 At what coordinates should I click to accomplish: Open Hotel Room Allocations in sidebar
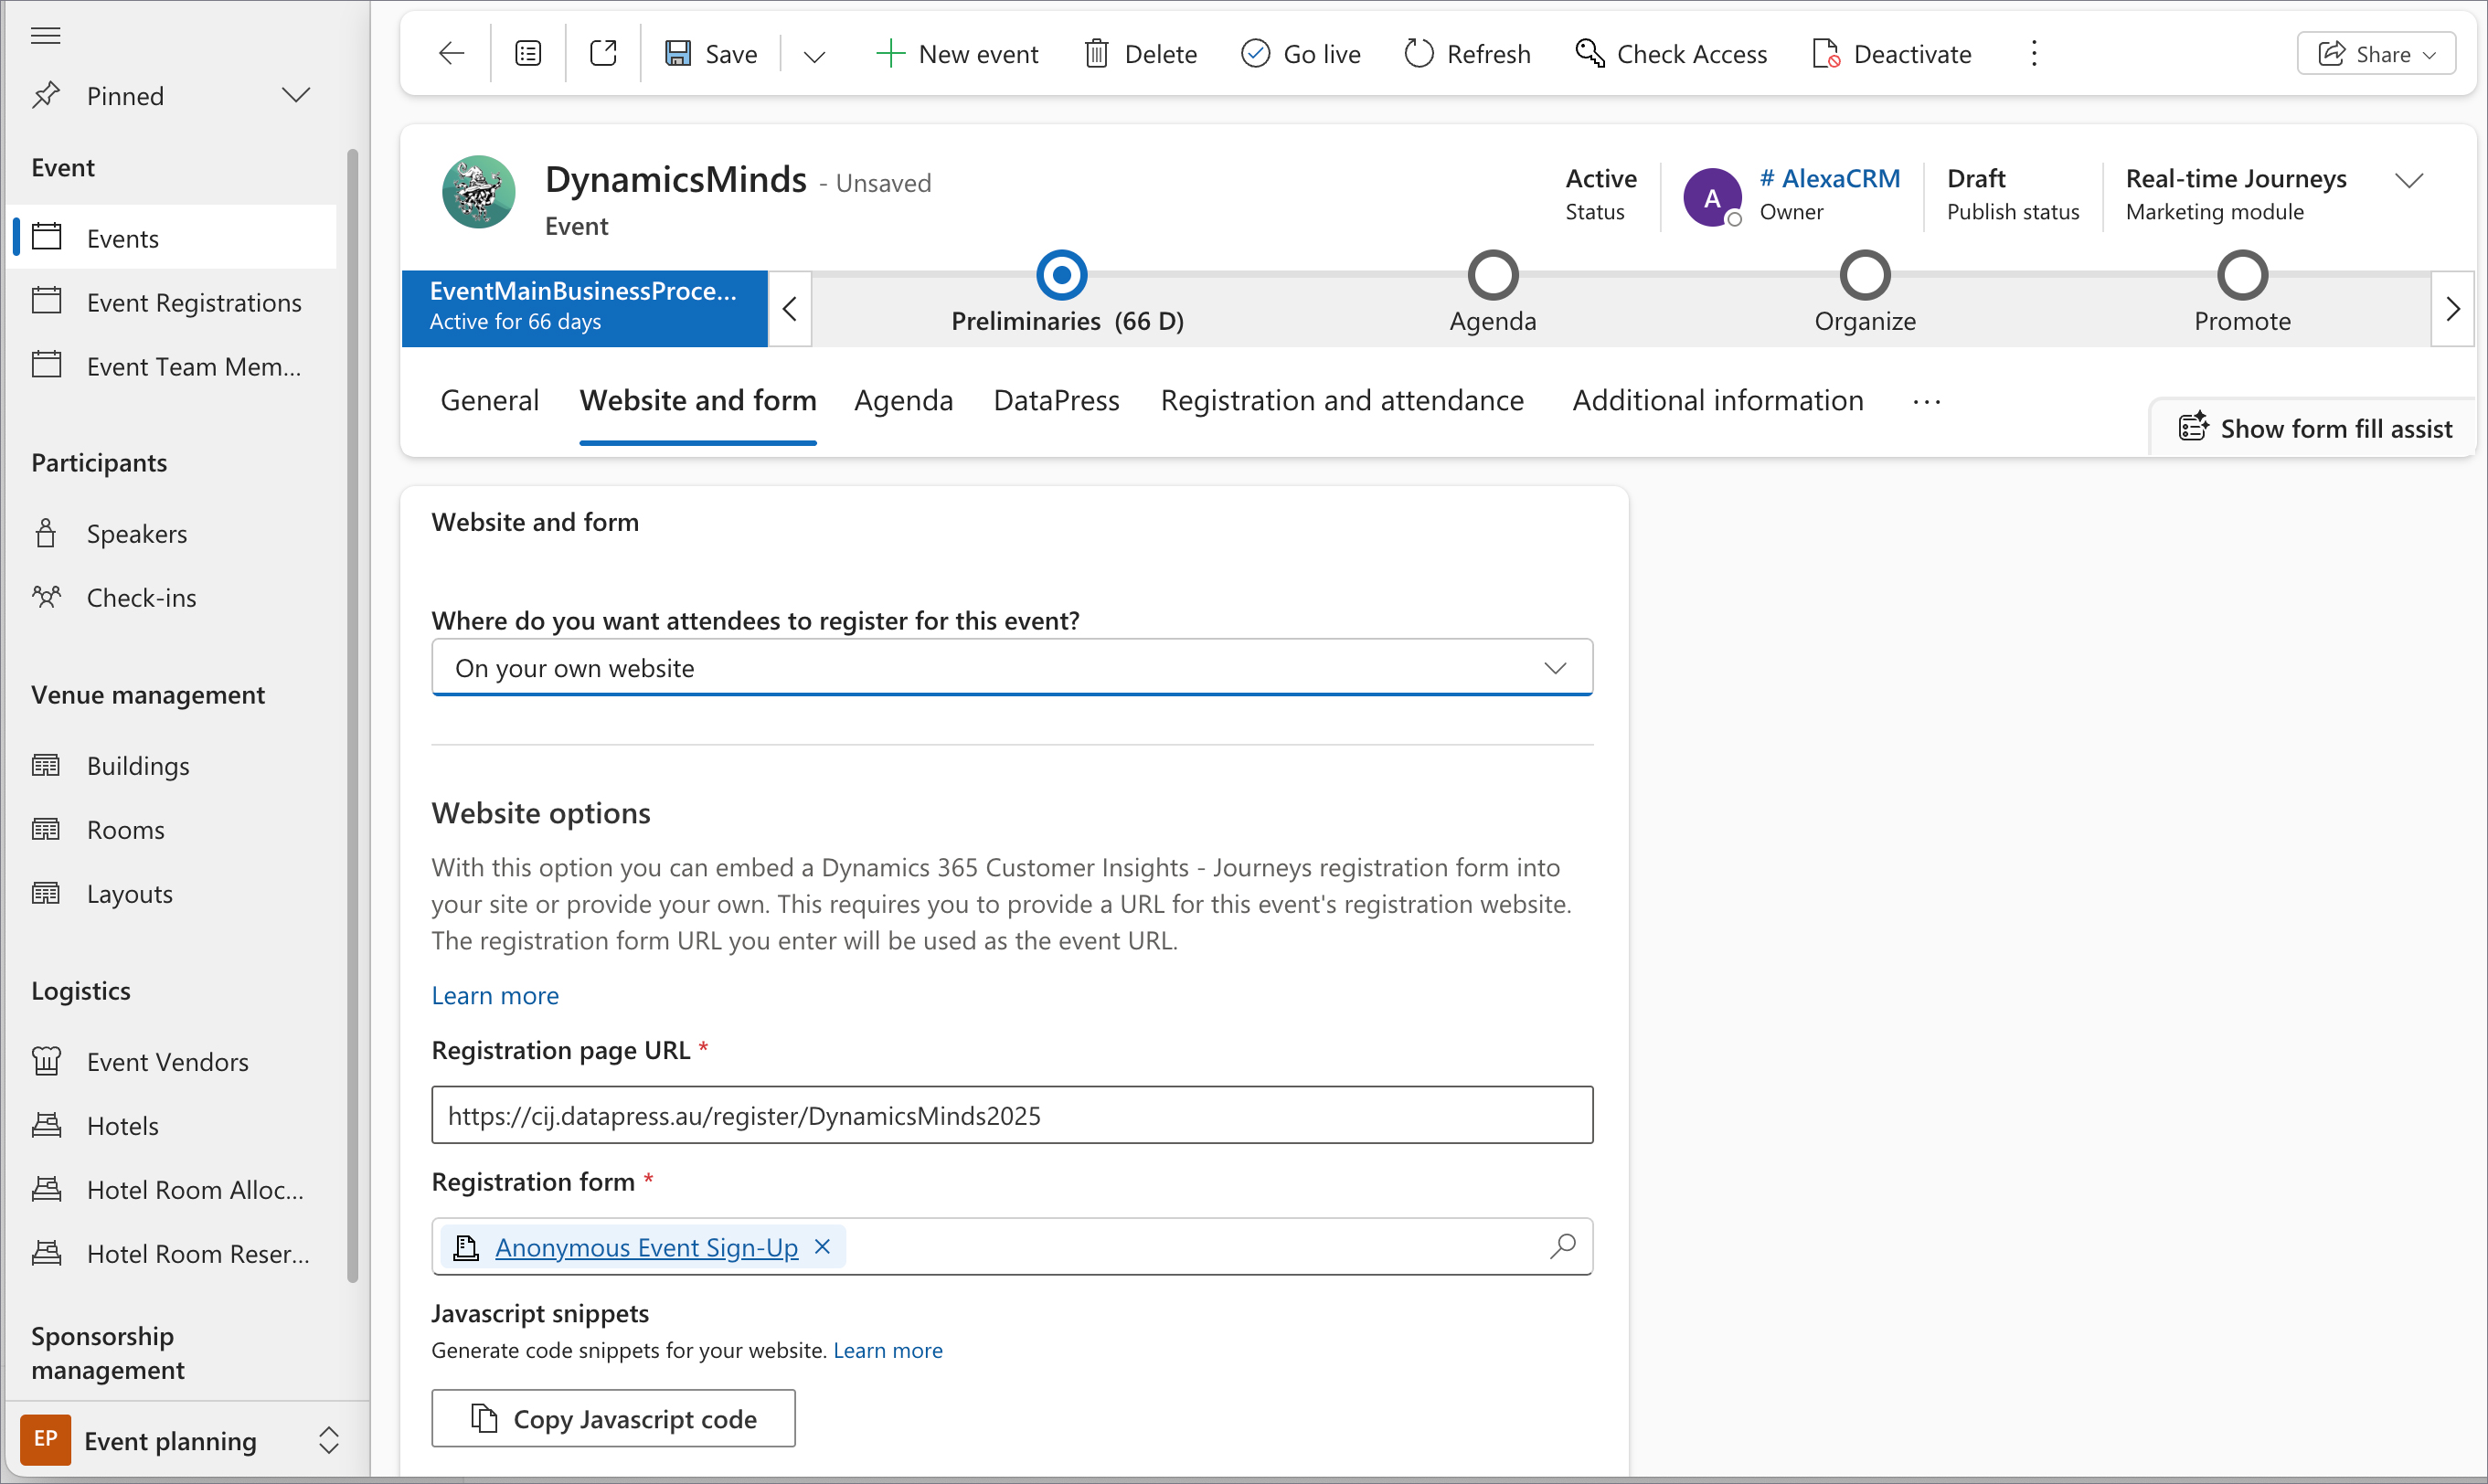(x=173, y=1189)
